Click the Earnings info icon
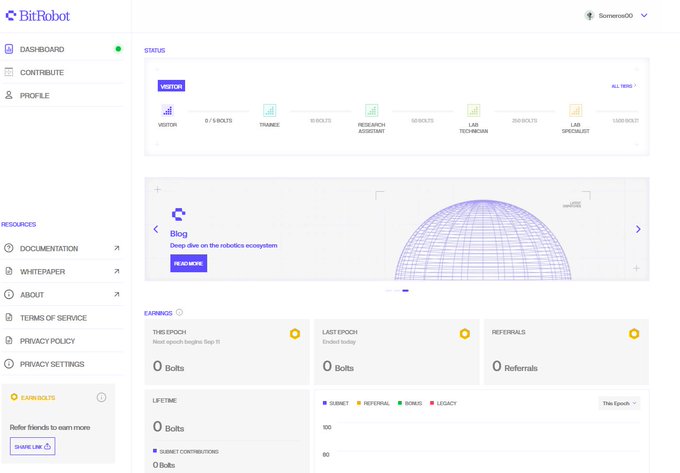This screenshot has width=680, height=473. tap(179, 312)
